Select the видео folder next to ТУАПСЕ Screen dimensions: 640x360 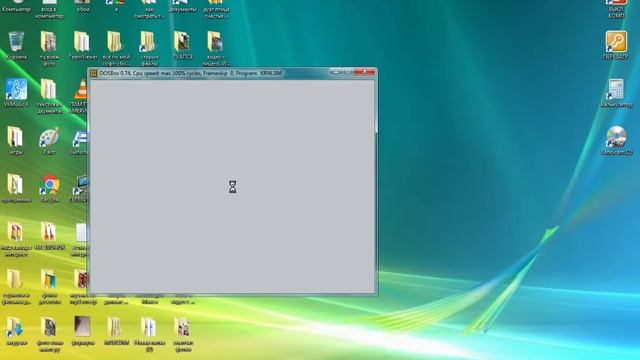click(215, 42)
